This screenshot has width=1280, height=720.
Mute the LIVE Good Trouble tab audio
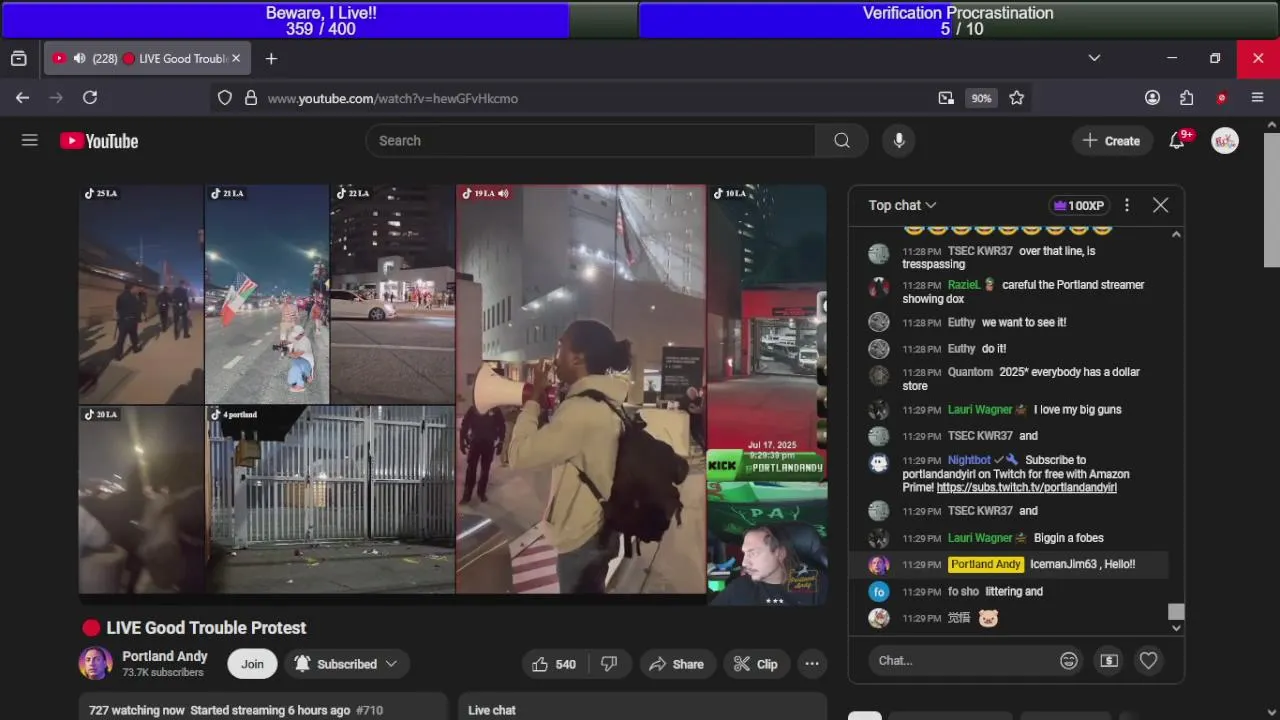coord(79,59)
